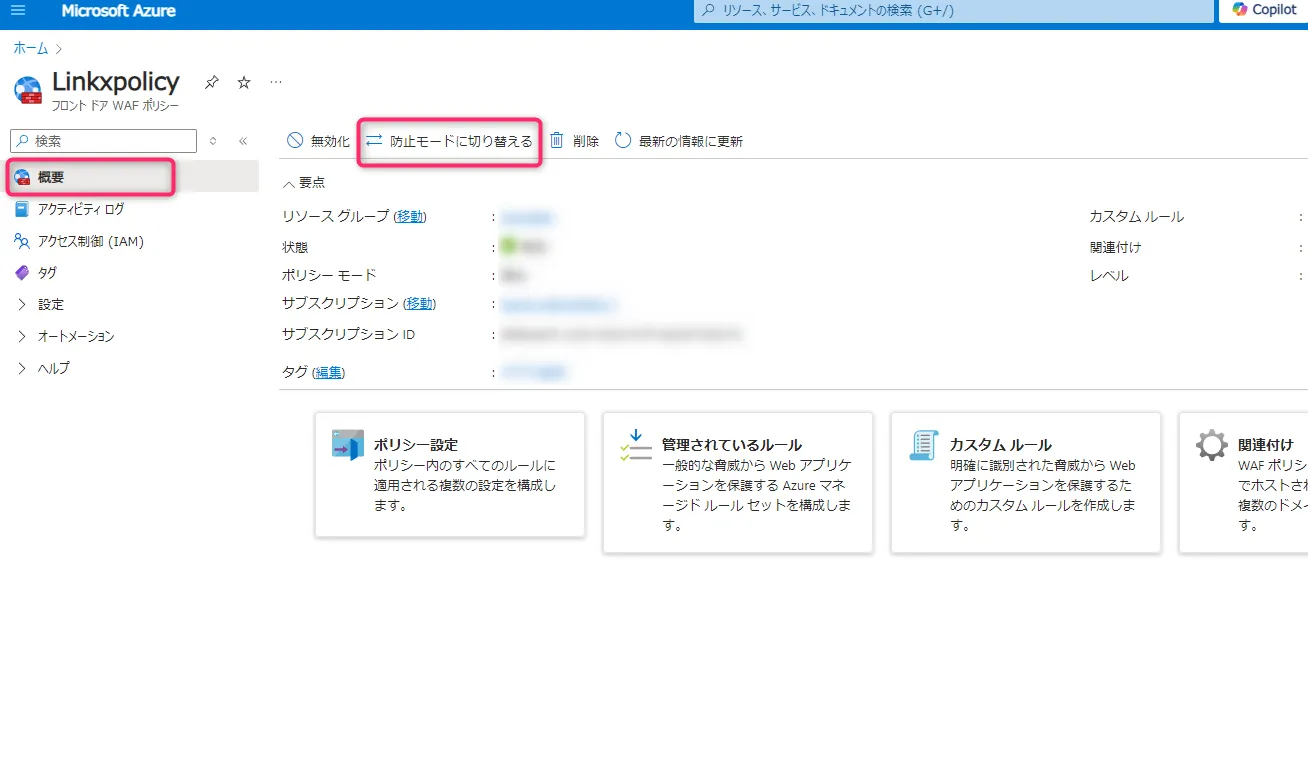1308x766 pixels.
Task: Click the 無効化 toolbar button
Action: (318, 141)
